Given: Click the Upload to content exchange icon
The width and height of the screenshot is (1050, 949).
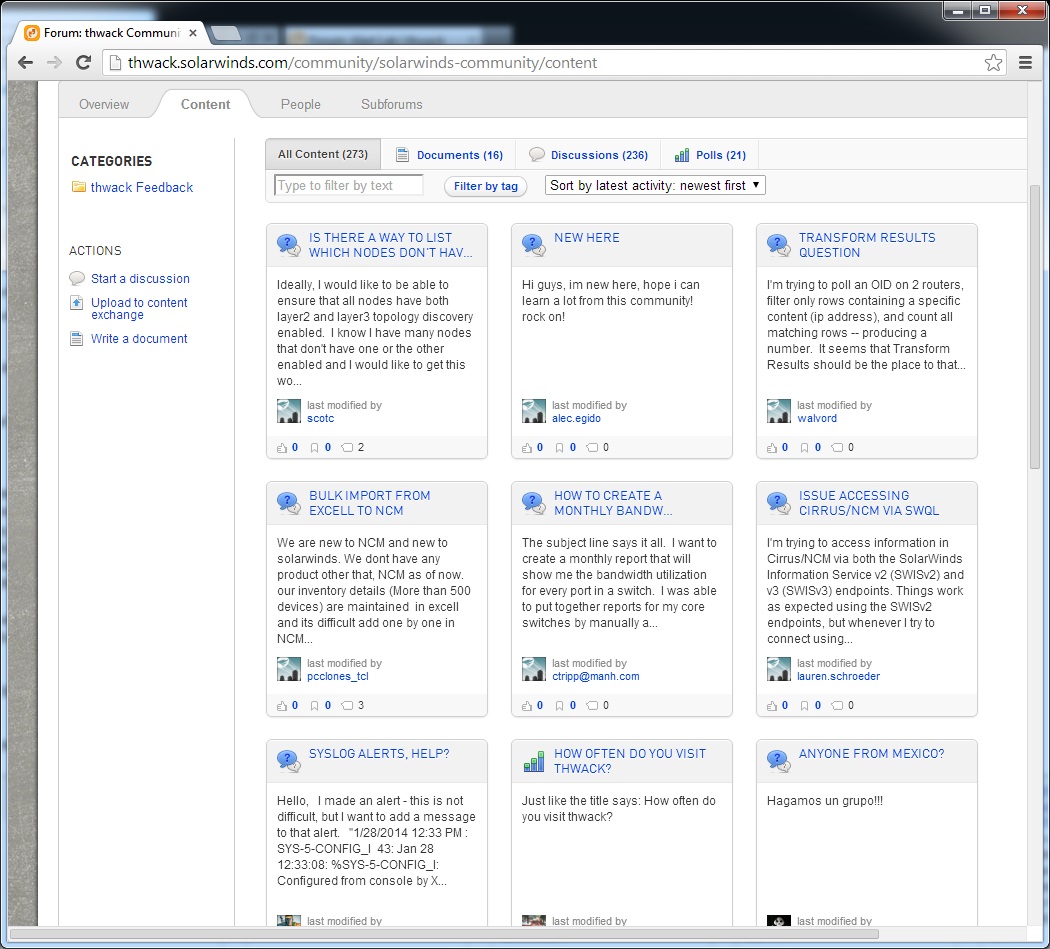Looking at the screenshot, I should [x=77, y=303].
